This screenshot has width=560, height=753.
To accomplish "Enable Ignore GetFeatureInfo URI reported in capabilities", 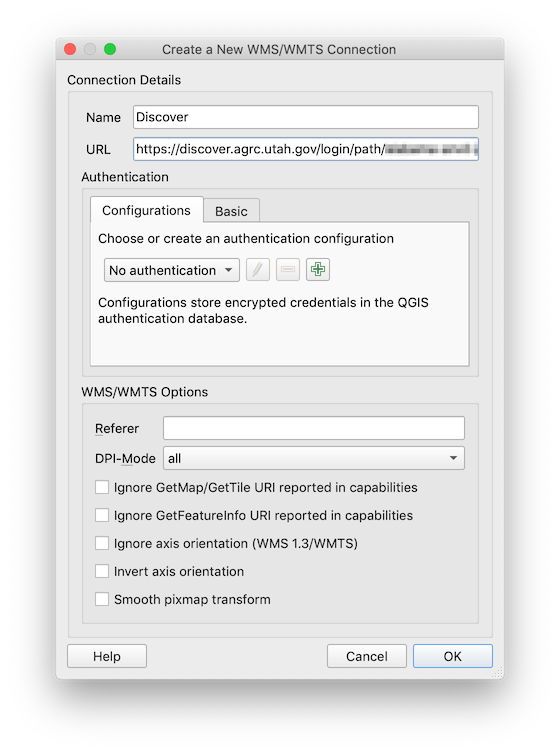I will (102, 515).
